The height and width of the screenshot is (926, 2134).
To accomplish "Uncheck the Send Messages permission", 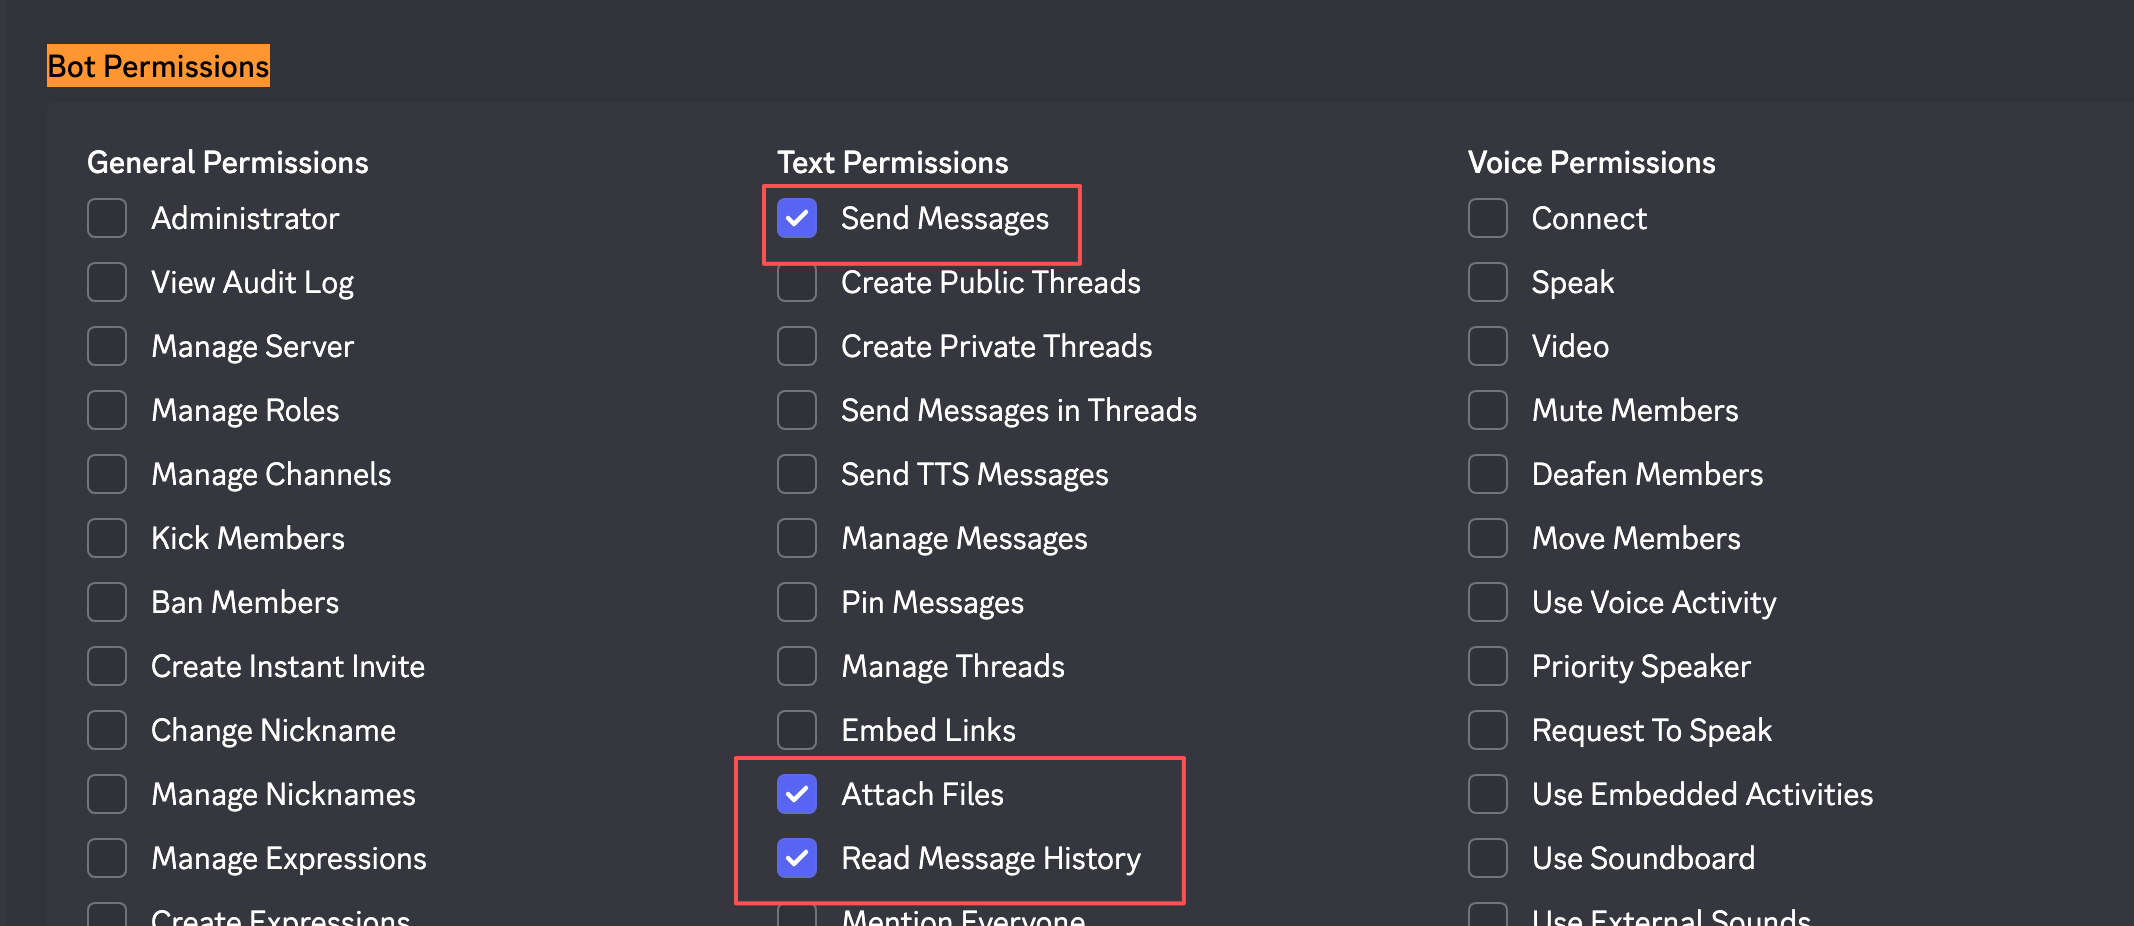I will (797, 218).
